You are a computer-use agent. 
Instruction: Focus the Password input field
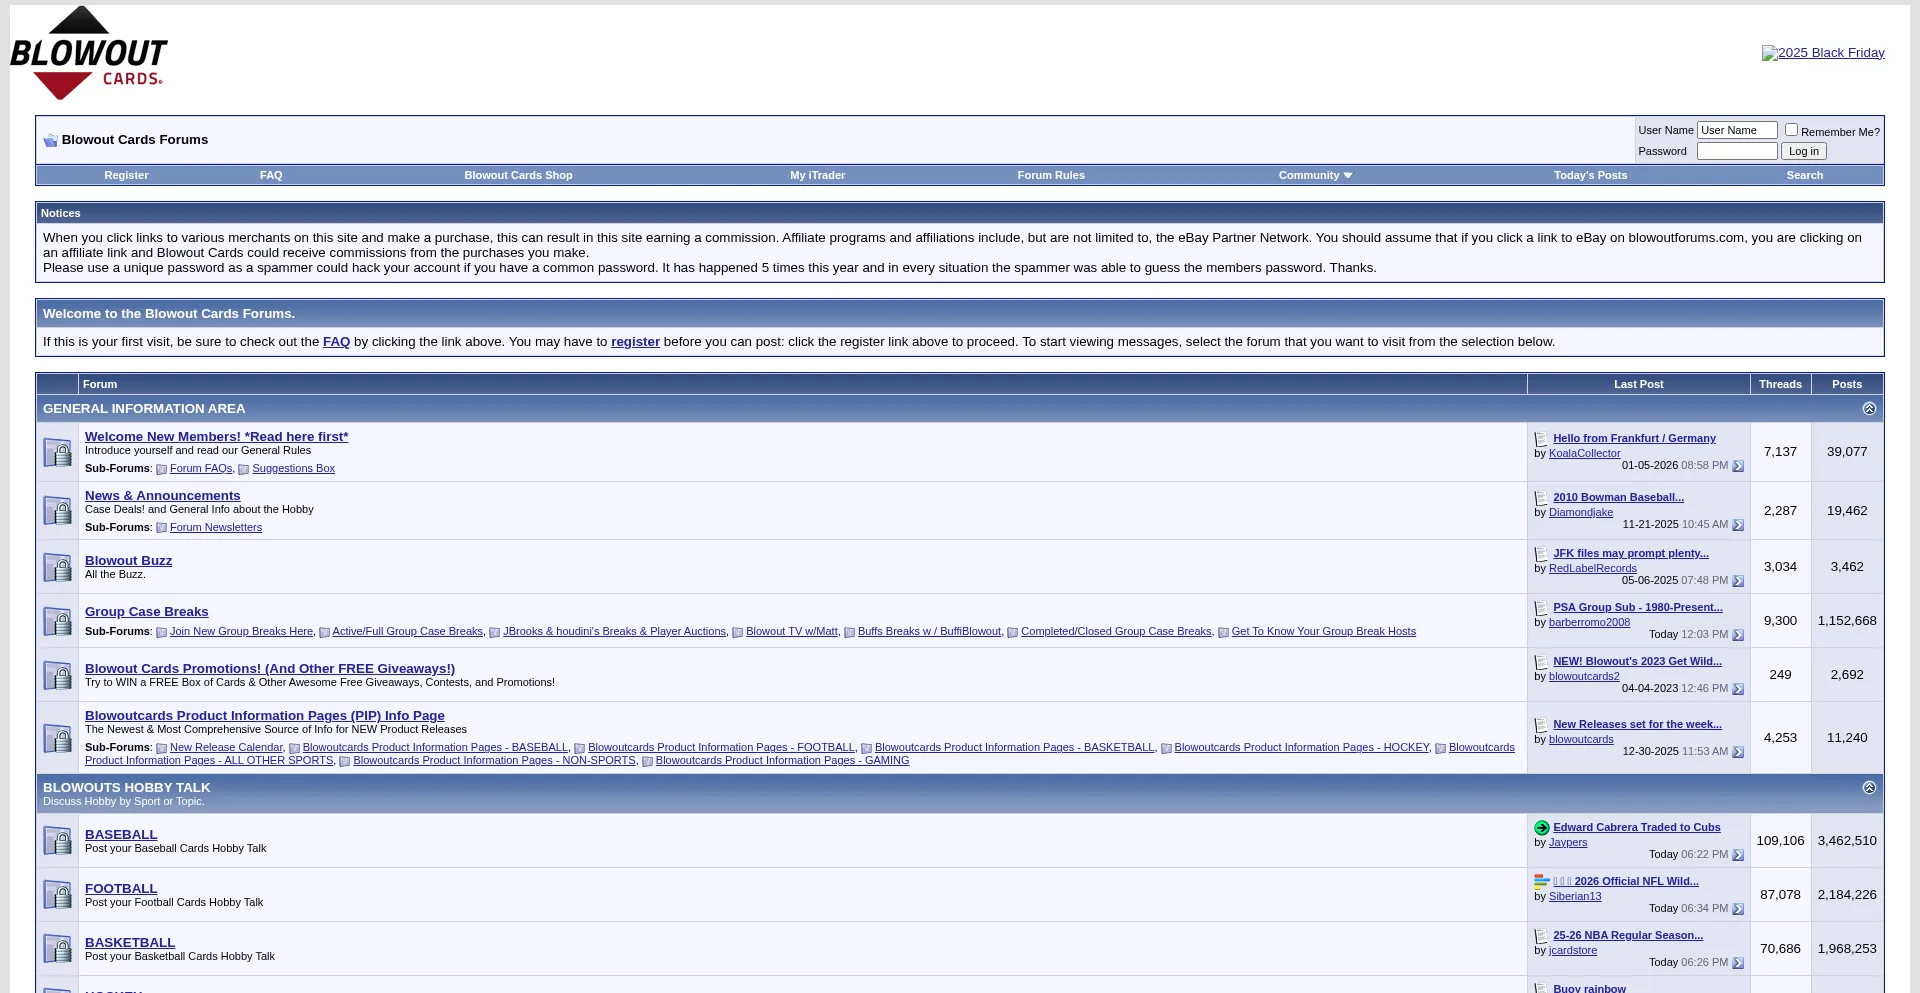click(x=1737, y=151)
